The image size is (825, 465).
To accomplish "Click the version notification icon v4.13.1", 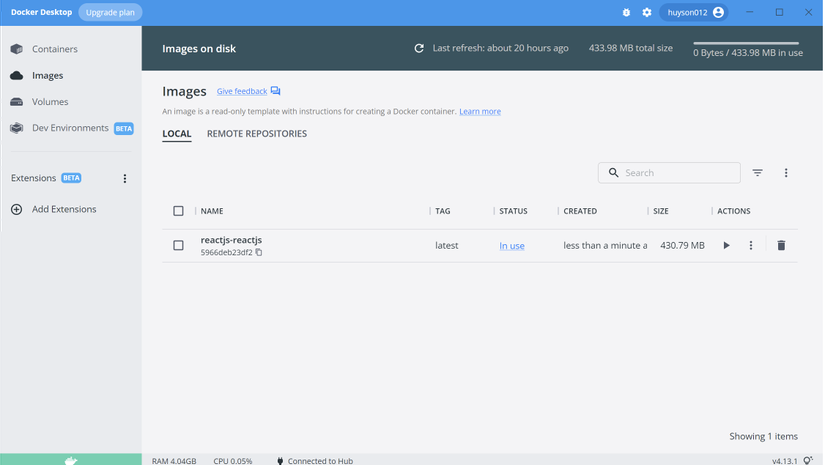I will click(x=808, y=461).
